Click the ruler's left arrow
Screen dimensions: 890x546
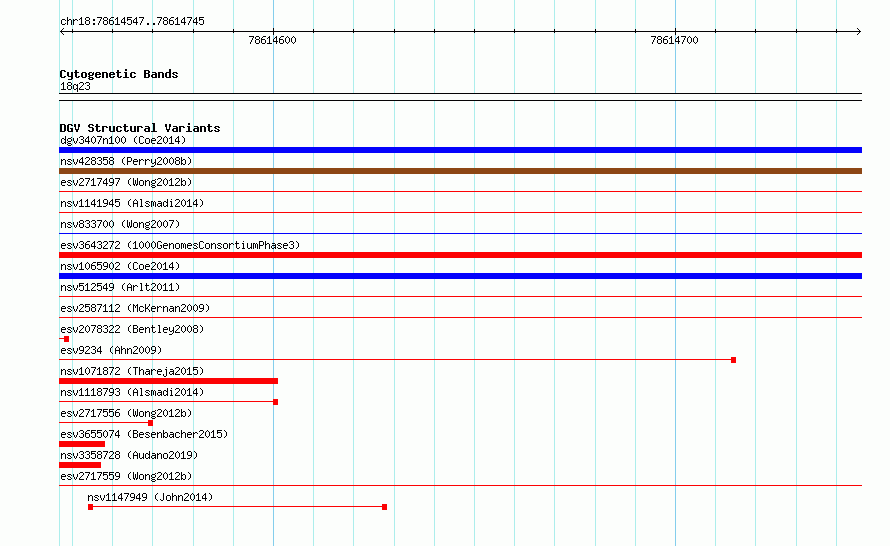[x=63, y=31]
